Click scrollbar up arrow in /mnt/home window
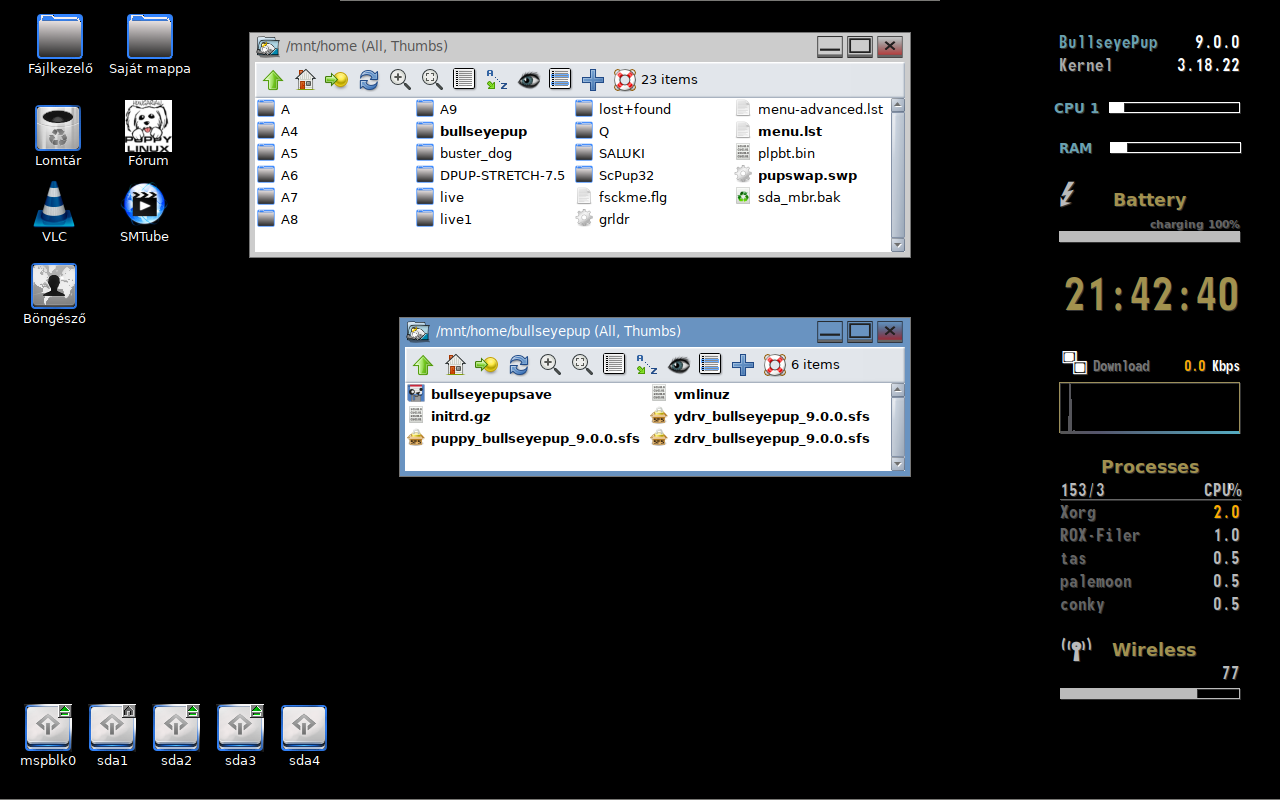The image size is (1280, 800). pyautogui.click(x=897, y=105)
